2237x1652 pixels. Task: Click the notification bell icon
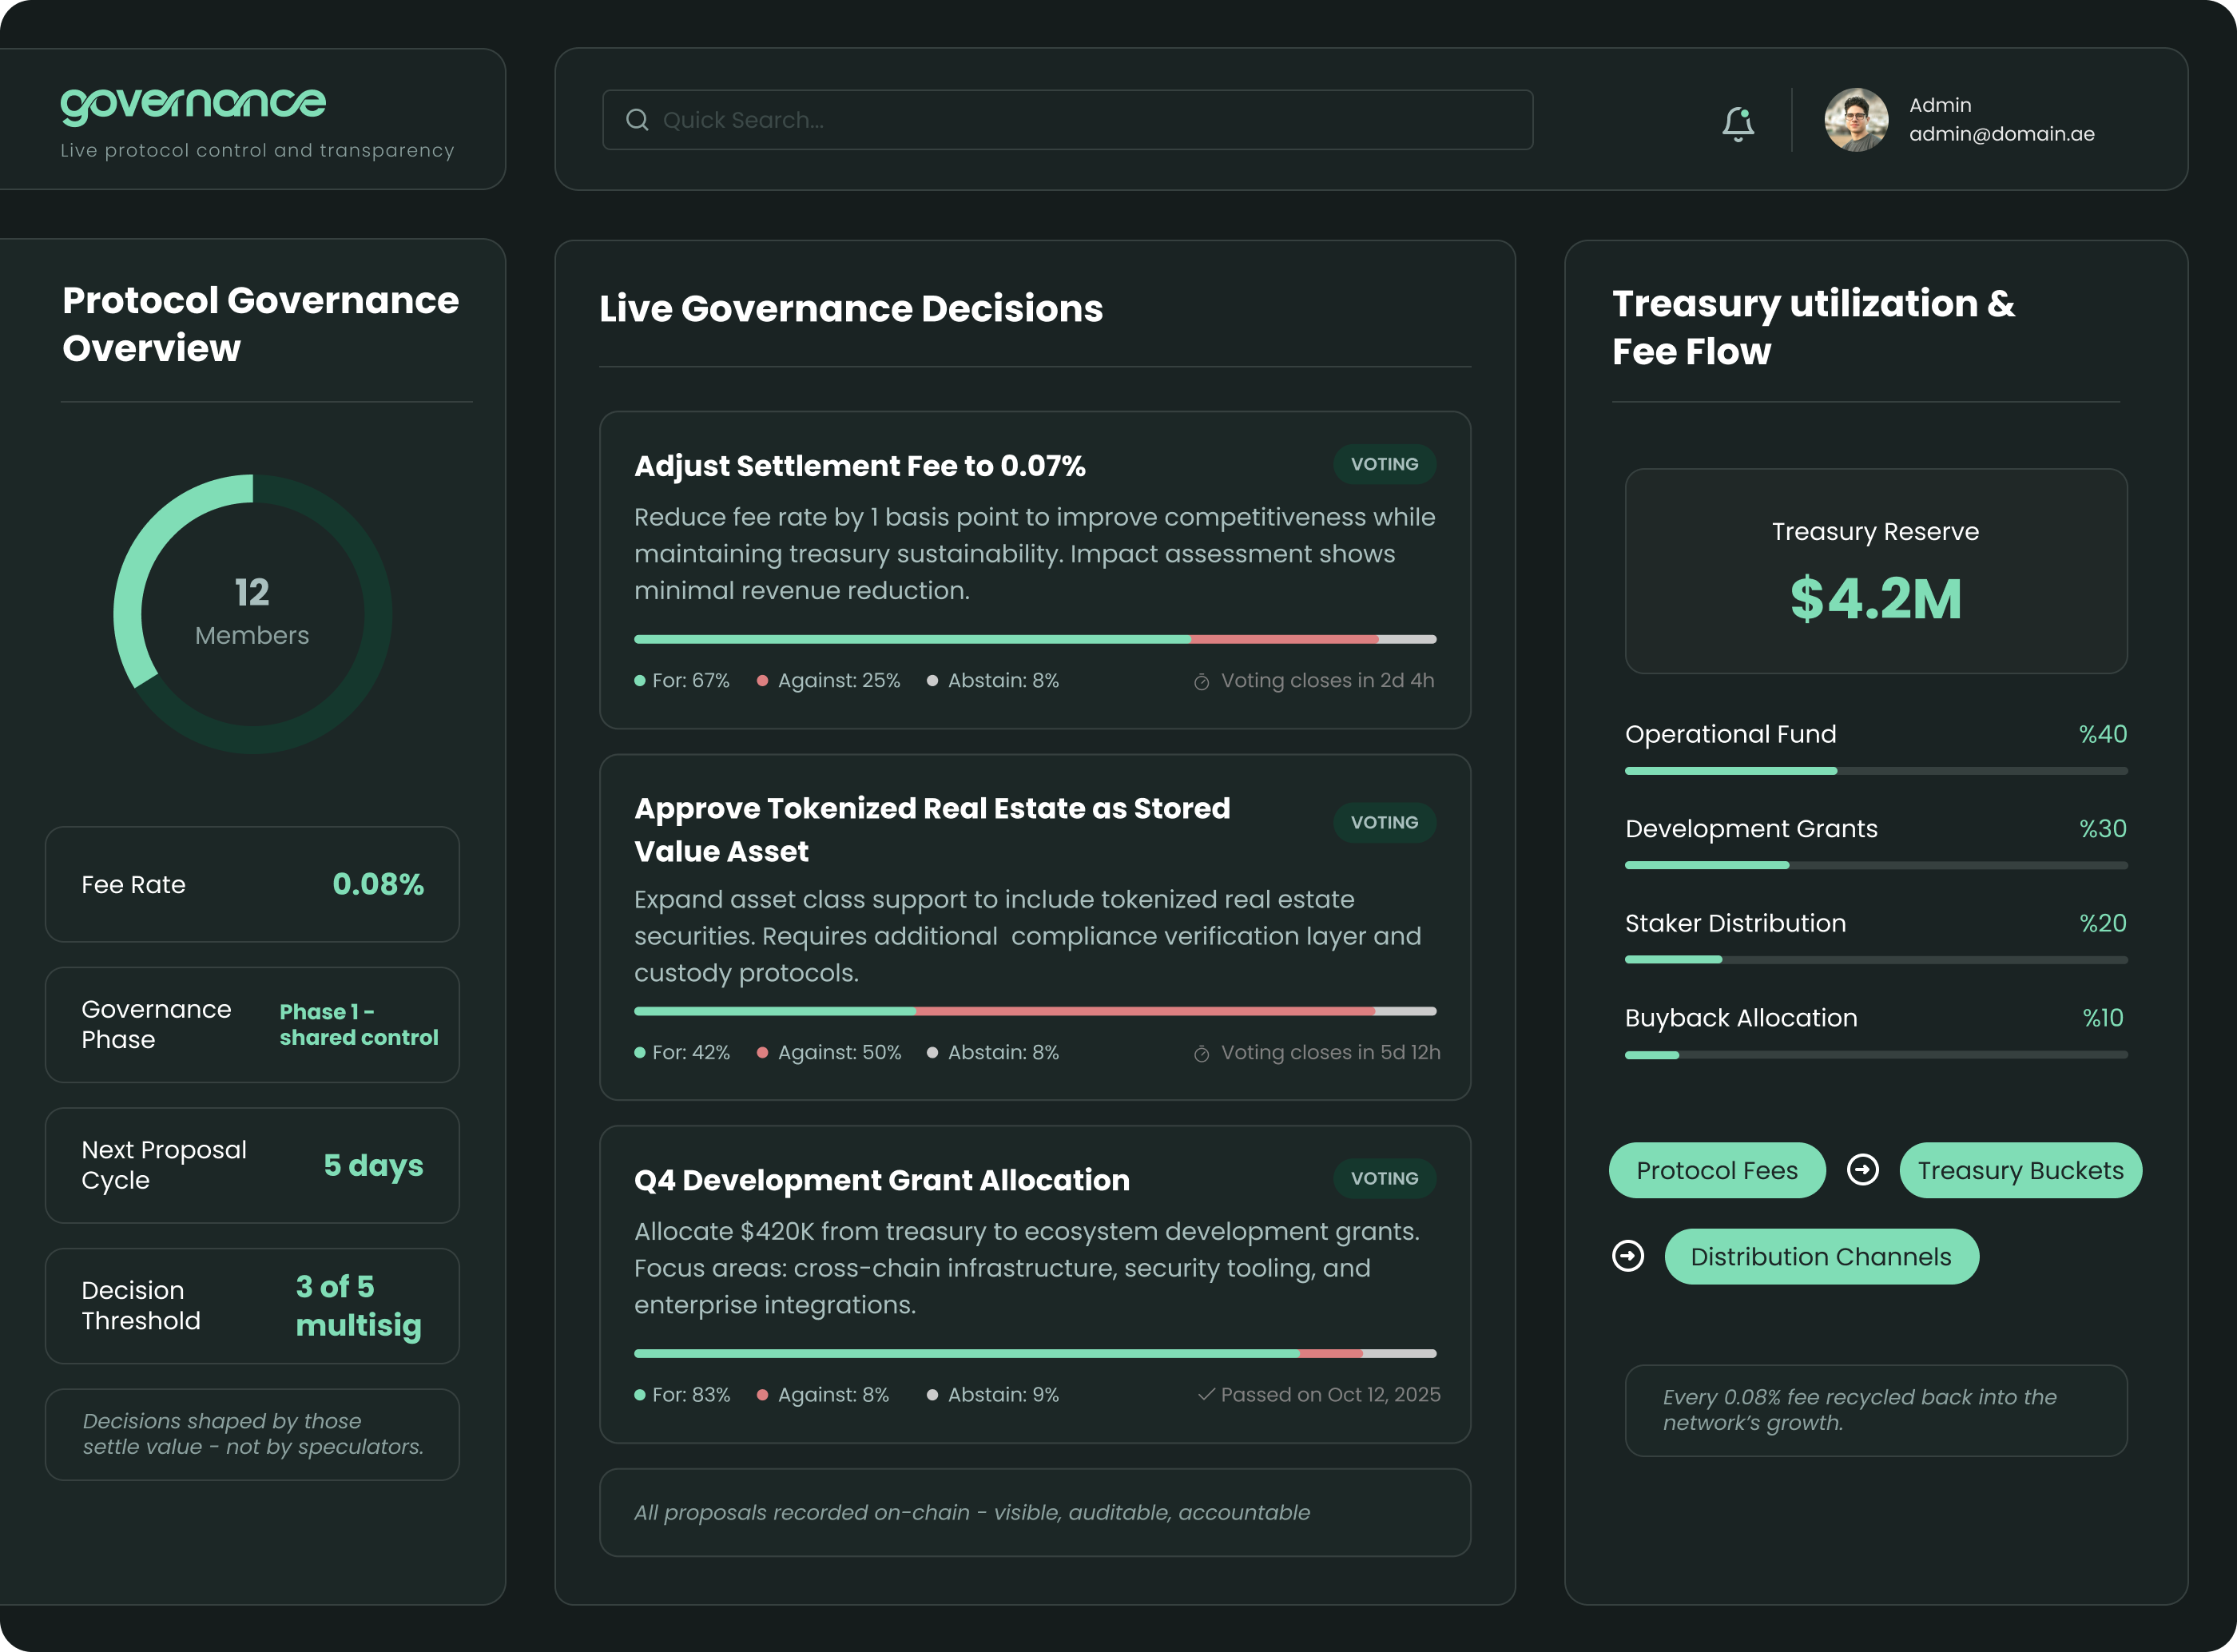point(1737,123)
